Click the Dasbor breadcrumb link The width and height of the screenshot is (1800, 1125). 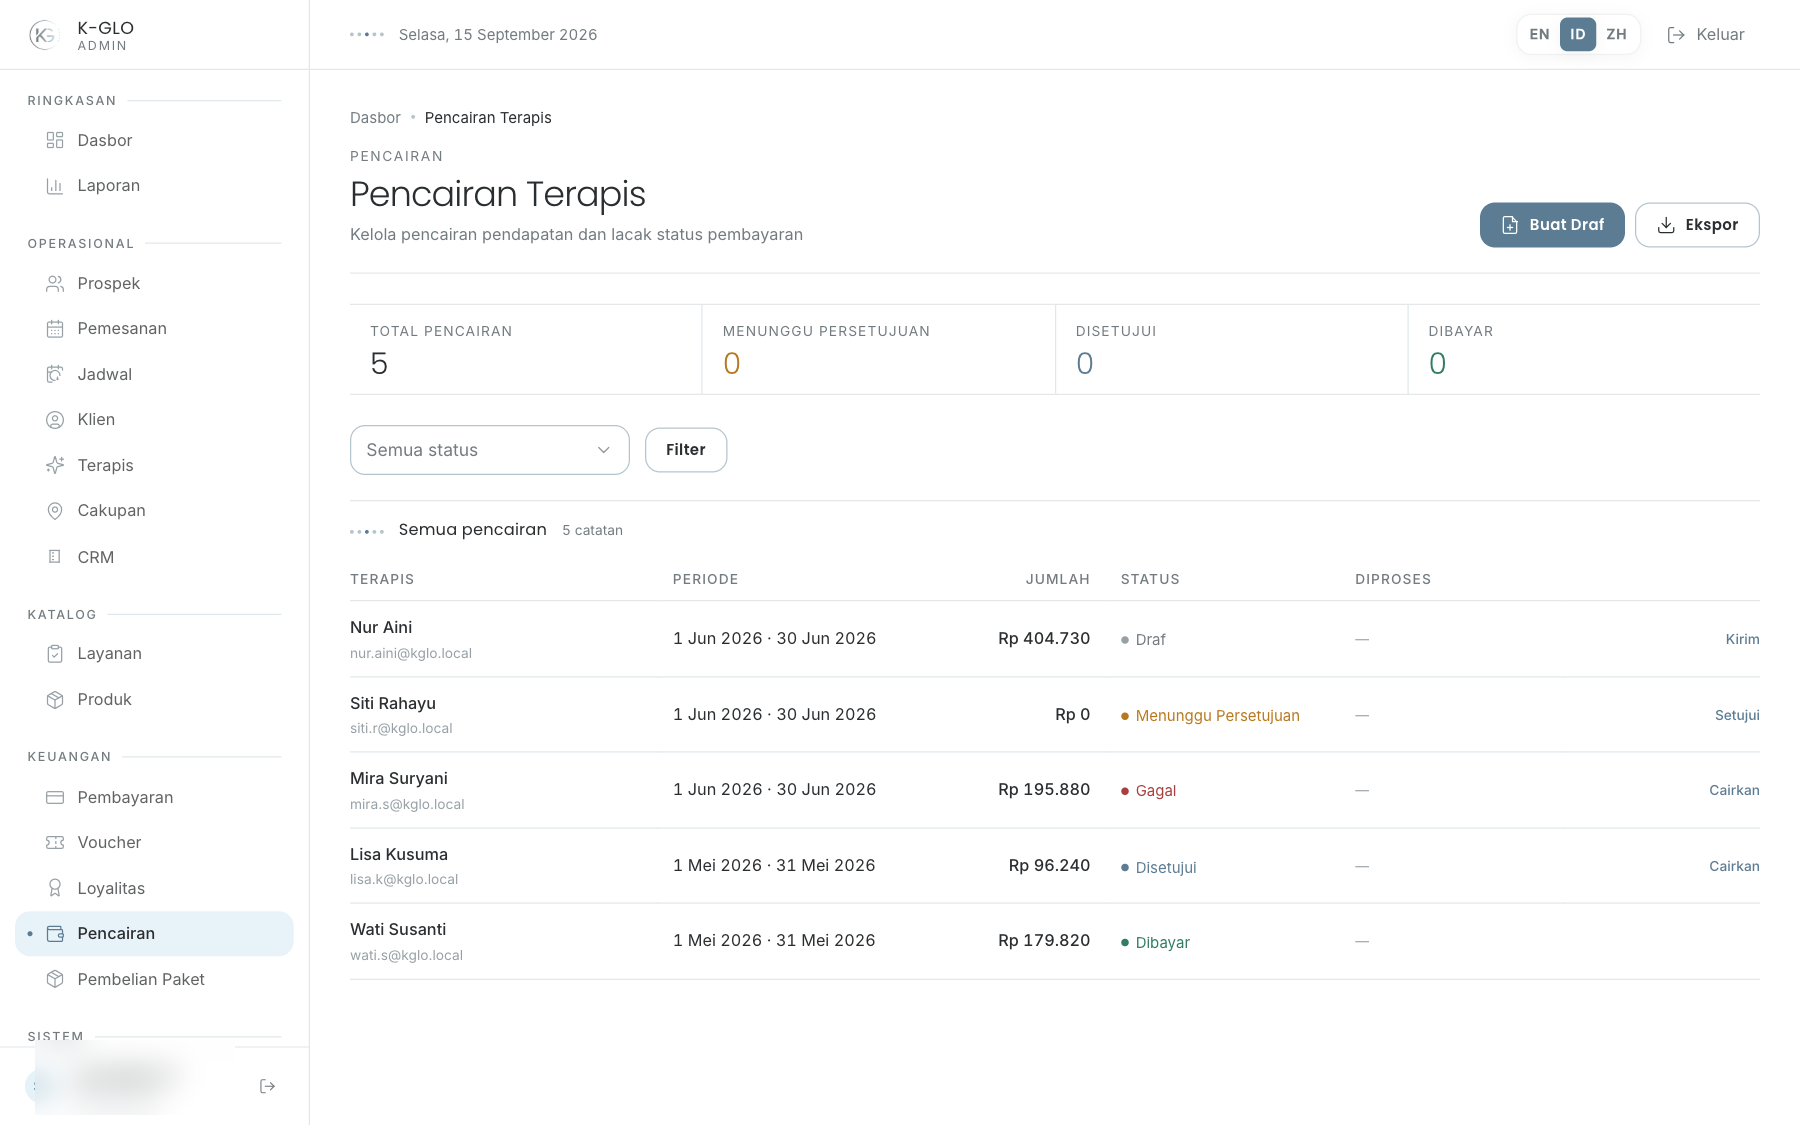(375, 118)
